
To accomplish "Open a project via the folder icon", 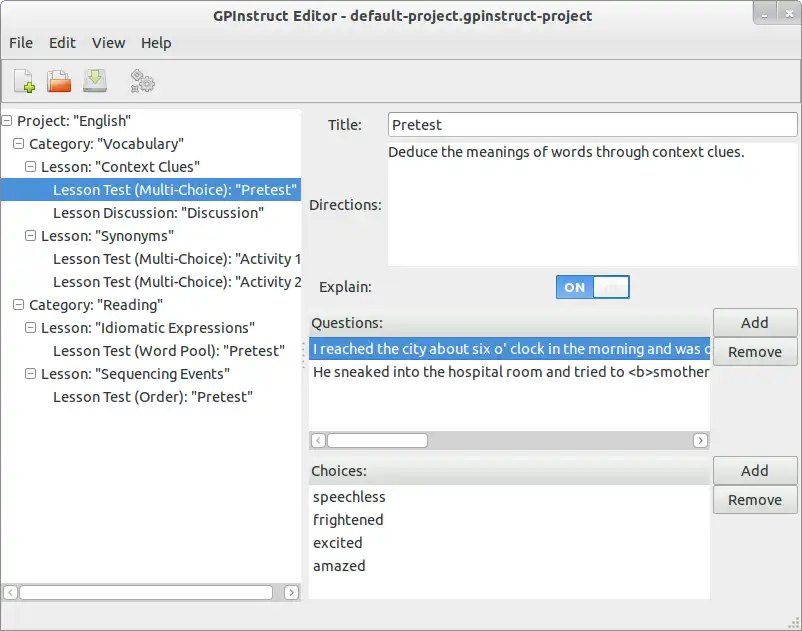I will coord(59,81).
